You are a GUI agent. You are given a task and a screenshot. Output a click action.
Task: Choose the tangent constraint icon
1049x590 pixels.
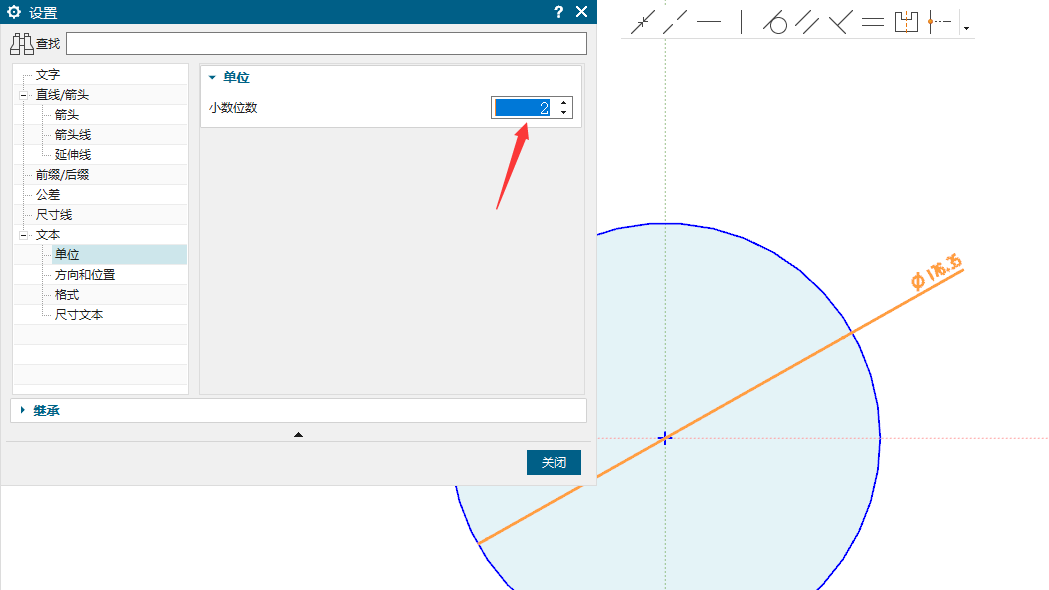click(x=775, y=21)
